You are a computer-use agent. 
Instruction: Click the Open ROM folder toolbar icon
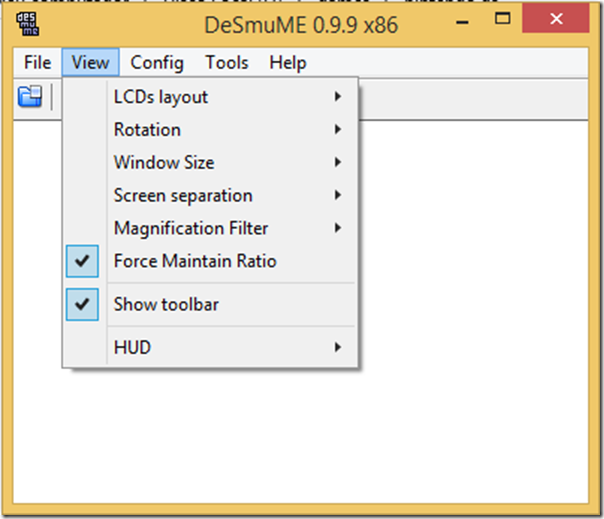[30, 96]
